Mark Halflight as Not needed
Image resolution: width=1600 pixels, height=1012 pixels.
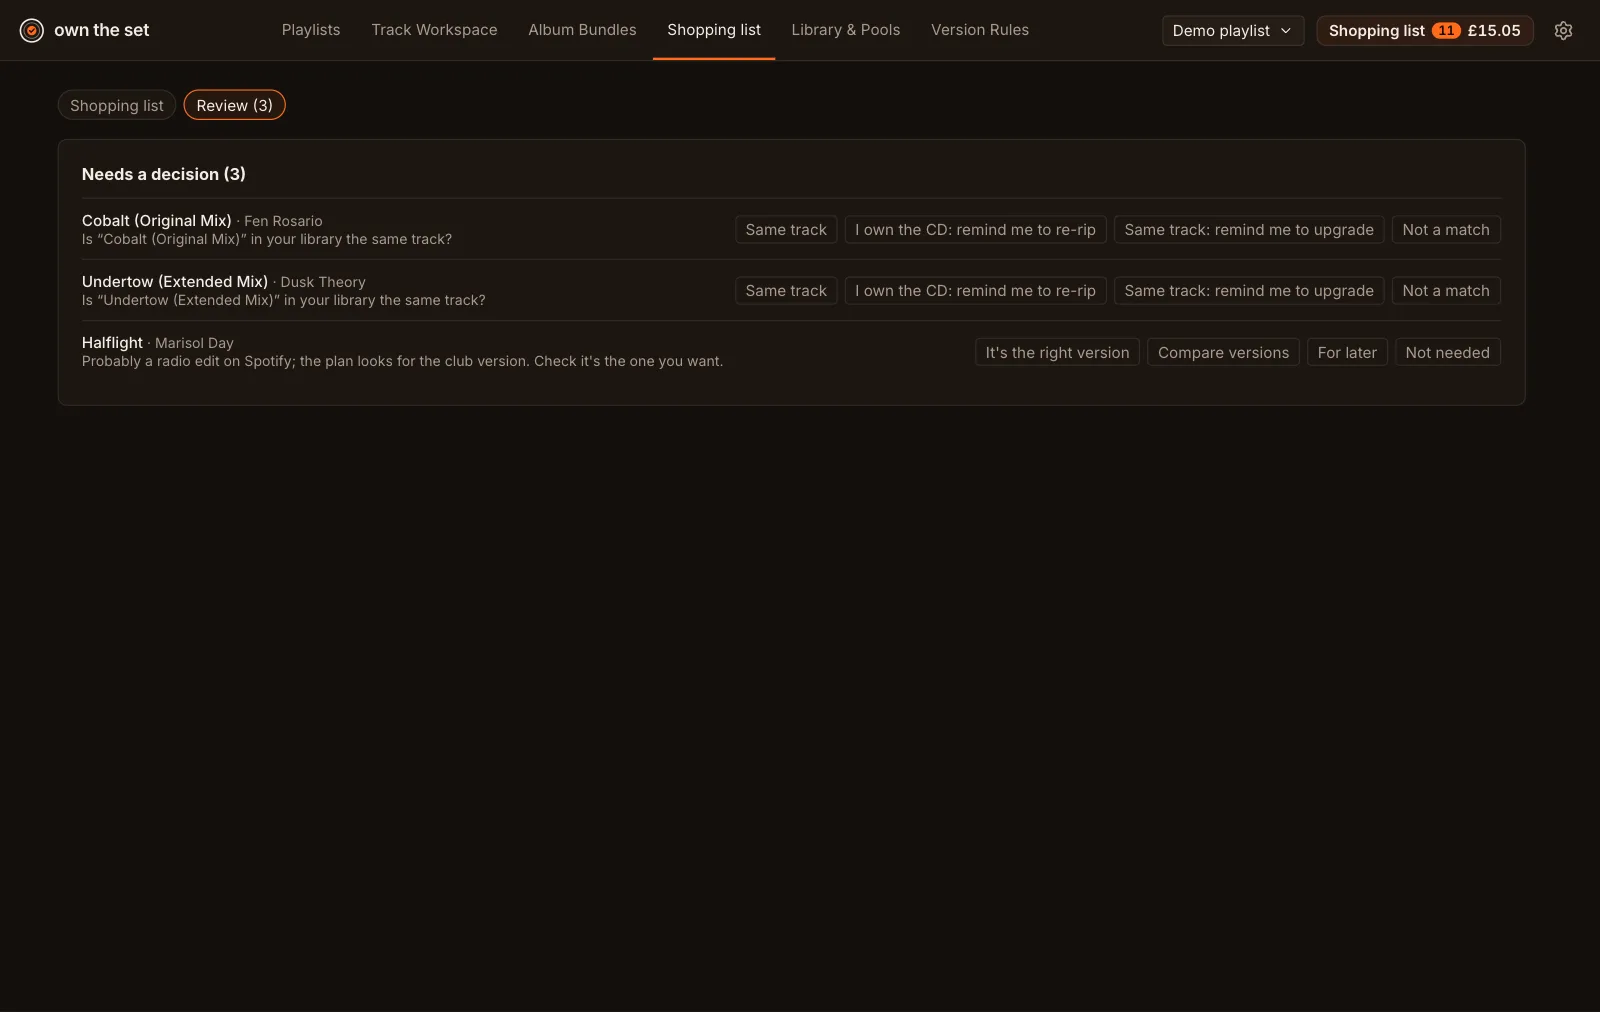coord(1447,352)
